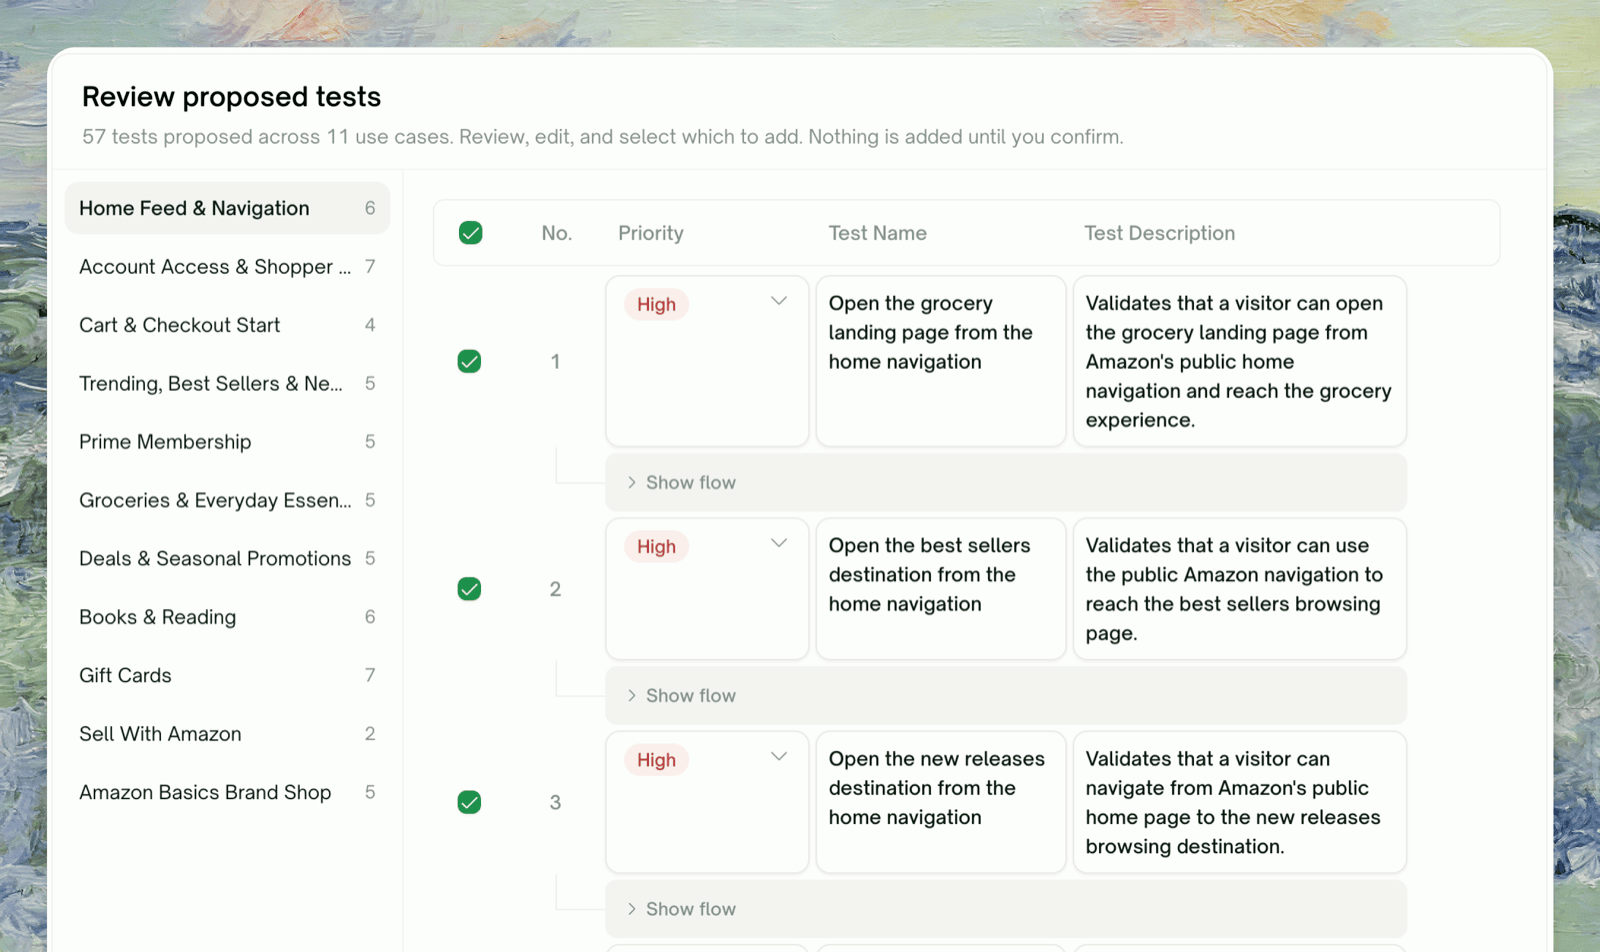Screen dimensions: 1600x952
Task: Select Prime Membership use case
Action: tap(227, 442)
